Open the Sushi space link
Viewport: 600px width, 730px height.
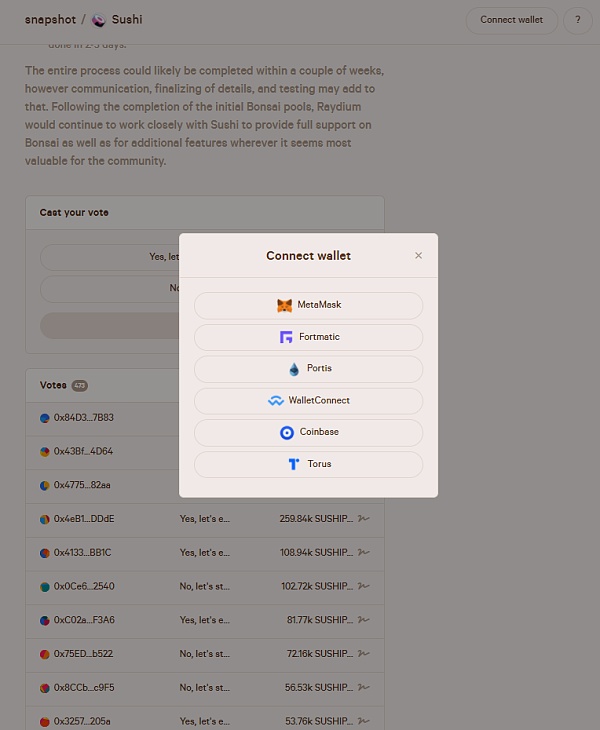point(127,20)
